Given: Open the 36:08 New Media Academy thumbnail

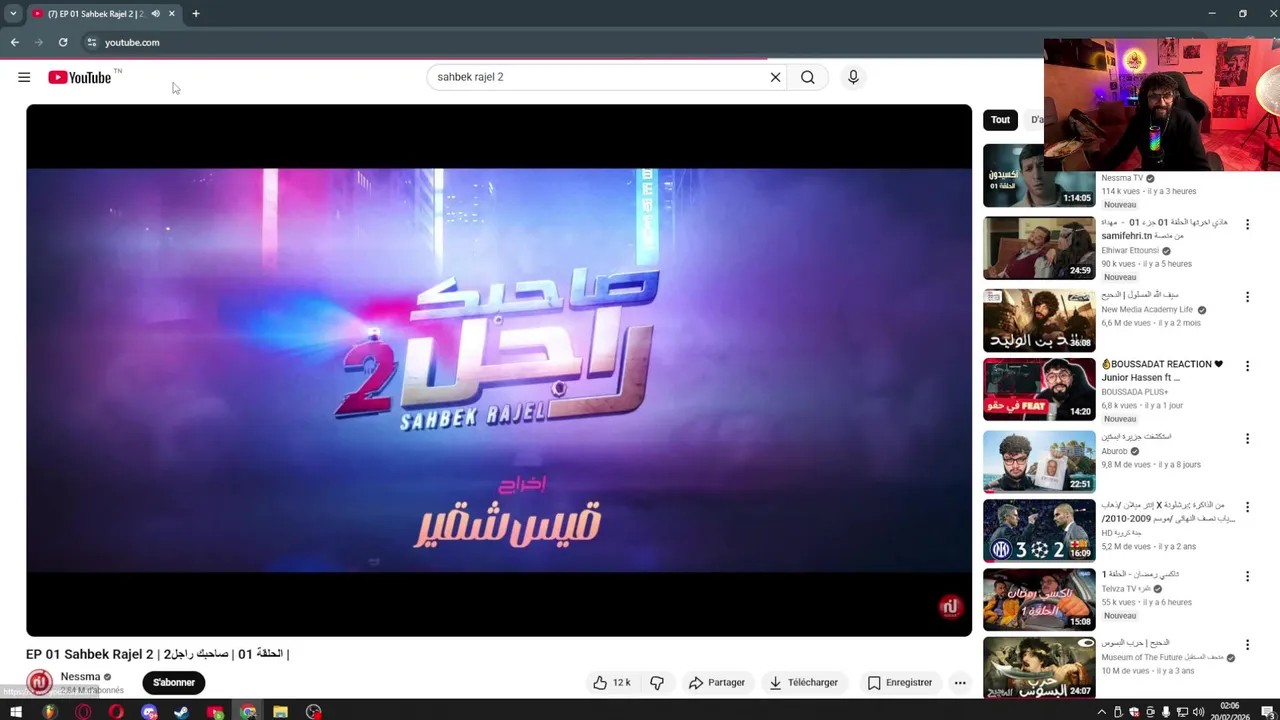Looking at the screenshot, I should (x=1039, y=320).
